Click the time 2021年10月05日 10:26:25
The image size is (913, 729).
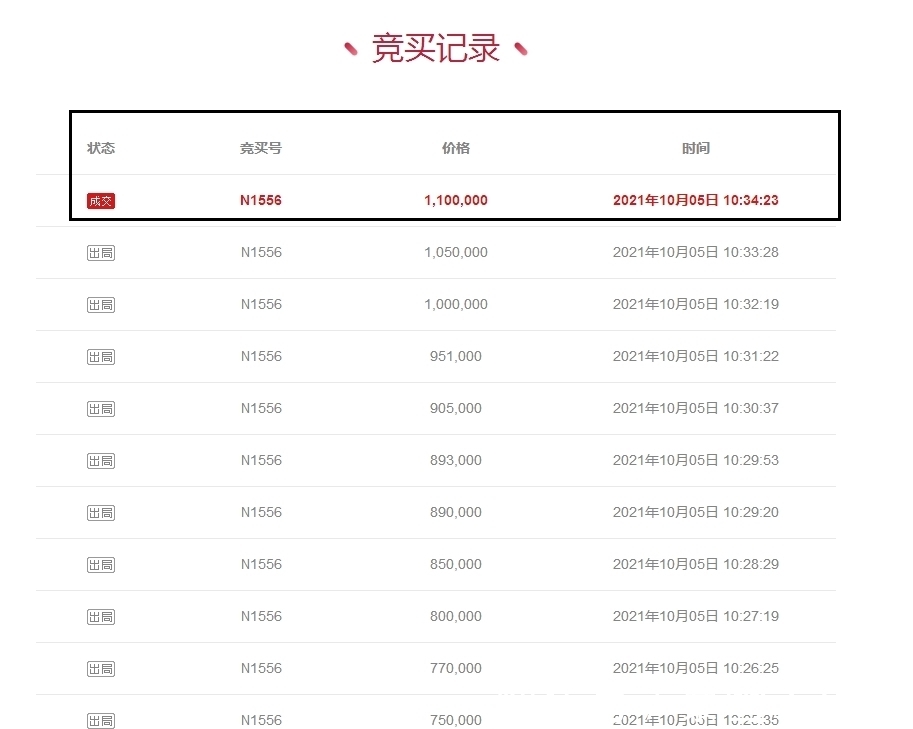(x=696, y=668)
